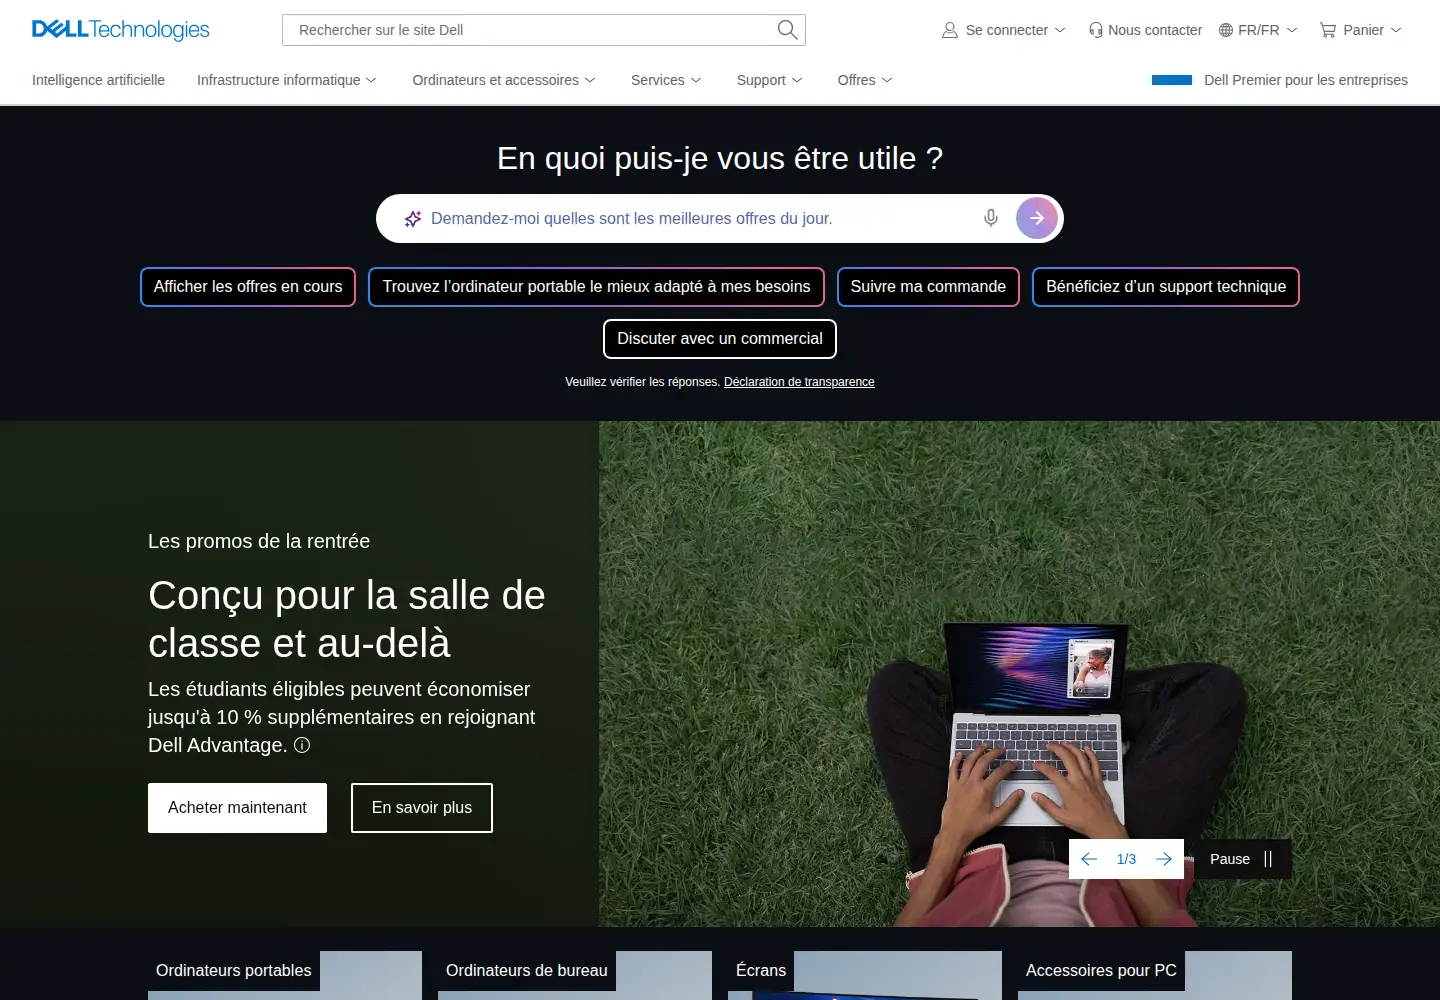Open Accessoires pour PC category card
The image size is (1440, 1000).
1155,975
